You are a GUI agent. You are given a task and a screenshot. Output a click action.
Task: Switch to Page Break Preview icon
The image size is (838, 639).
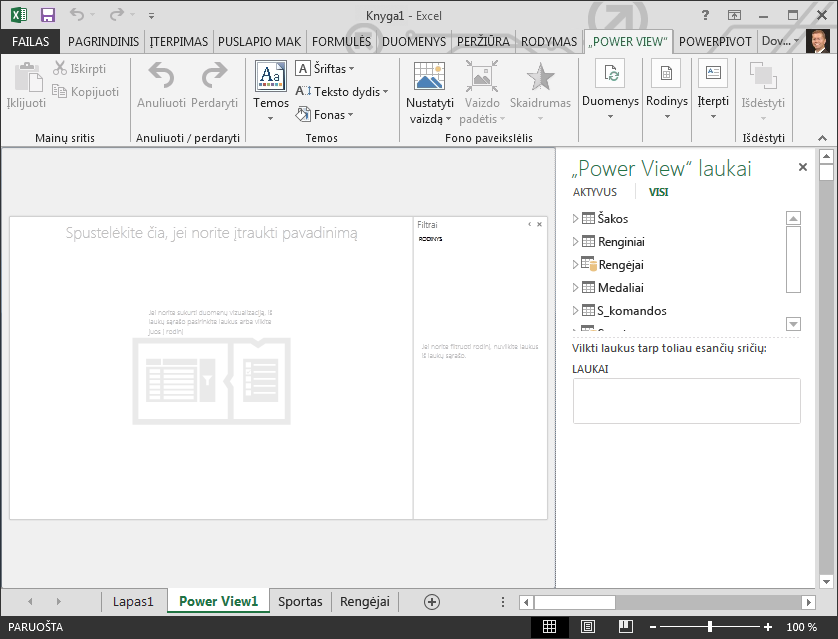tap(626, 627)
